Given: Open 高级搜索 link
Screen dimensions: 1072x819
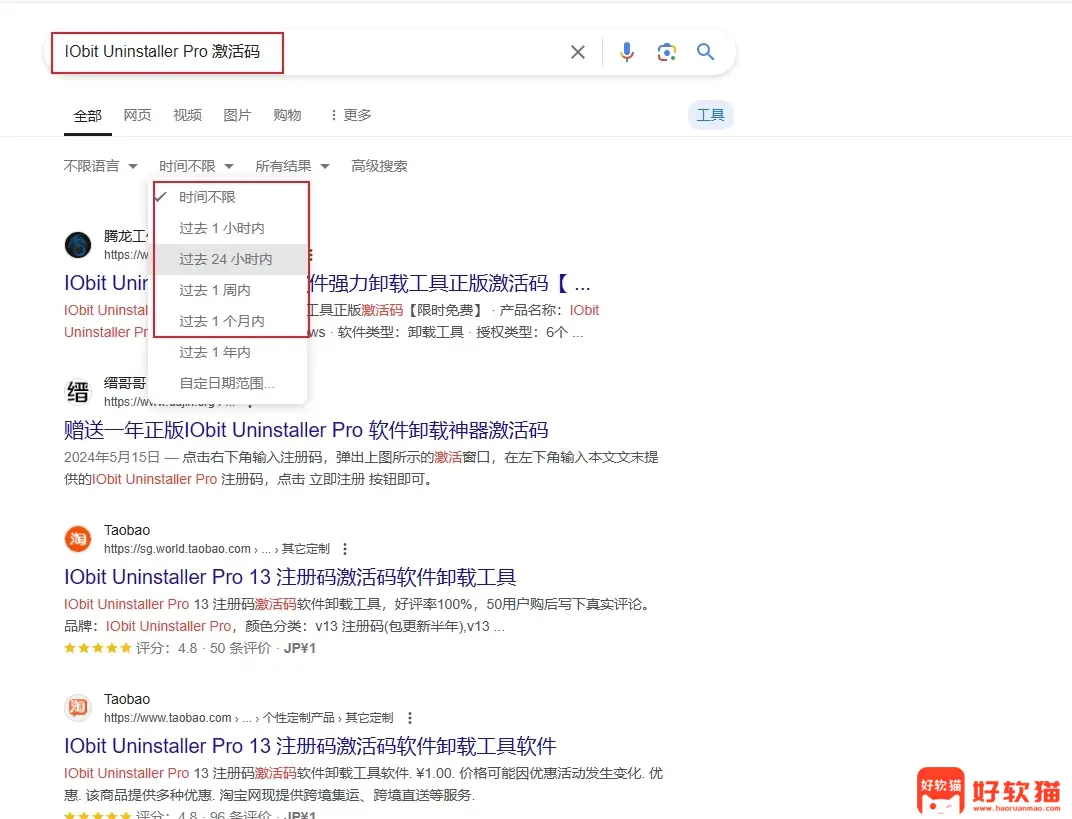Looking at the screenshot, I should 379,166.
